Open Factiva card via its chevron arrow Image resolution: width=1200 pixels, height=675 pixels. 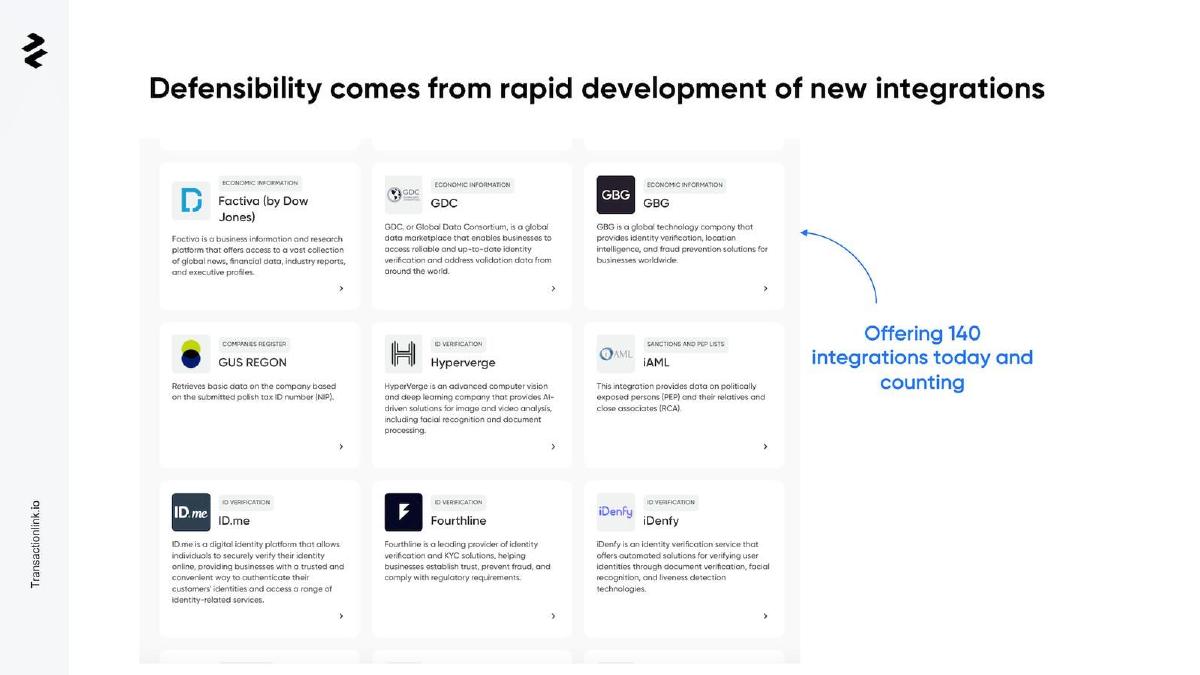(x=341, y=289)
